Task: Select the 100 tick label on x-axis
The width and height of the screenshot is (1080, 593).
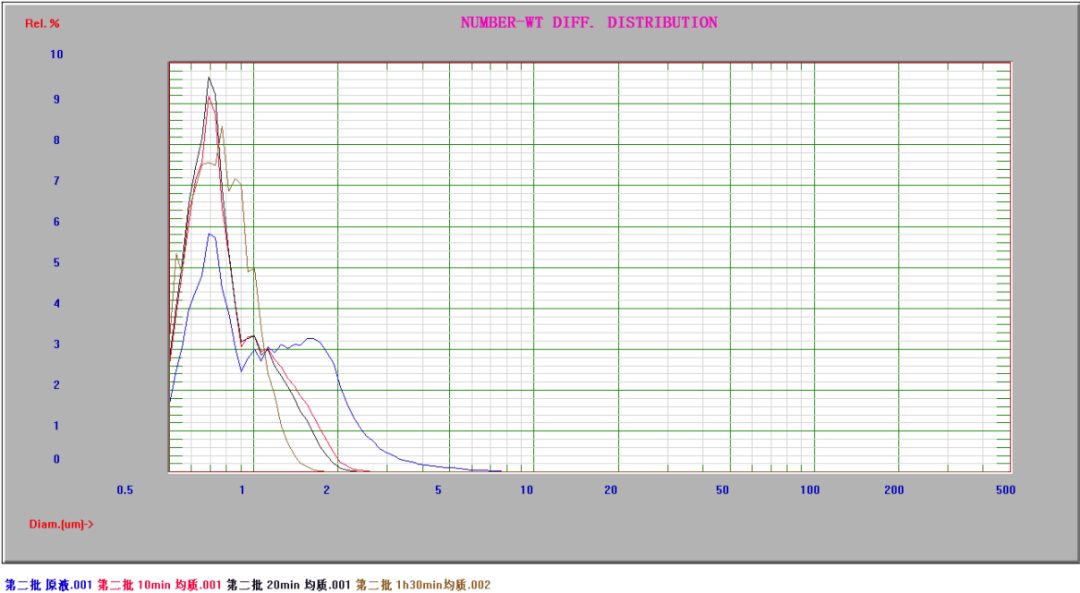Action: (x=810, y=490)
